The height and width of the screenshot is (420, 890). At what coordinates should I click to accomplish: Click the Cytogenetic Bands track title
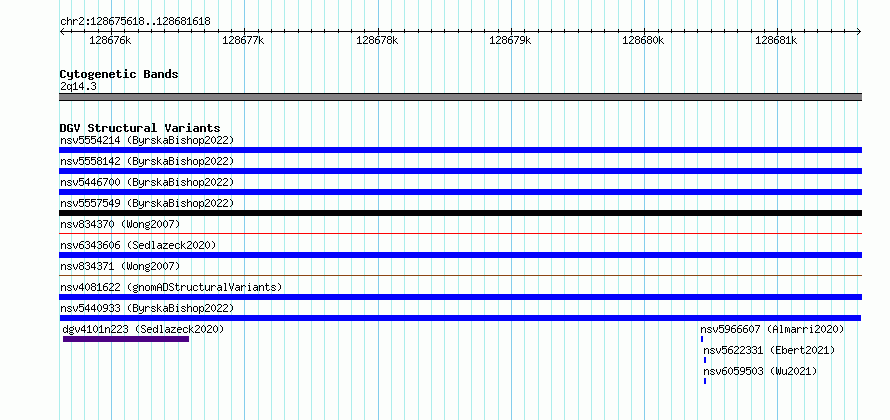click(x=119, y=74)
